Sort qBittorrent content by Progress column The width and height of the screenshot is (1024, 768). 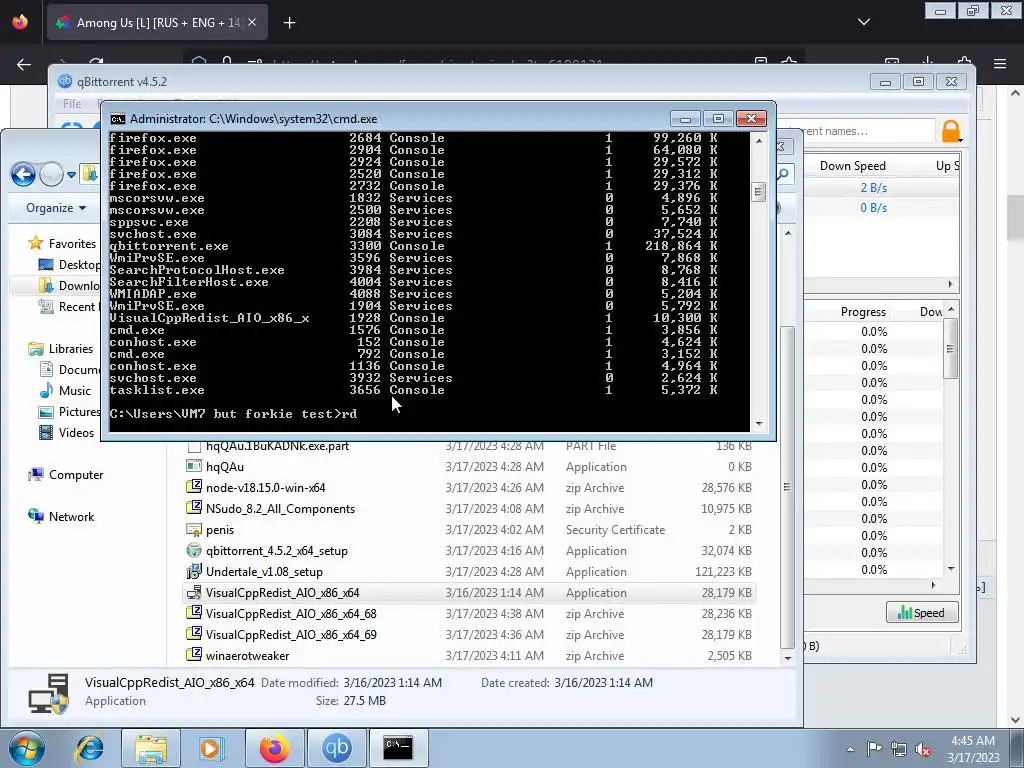coord(863,312)
